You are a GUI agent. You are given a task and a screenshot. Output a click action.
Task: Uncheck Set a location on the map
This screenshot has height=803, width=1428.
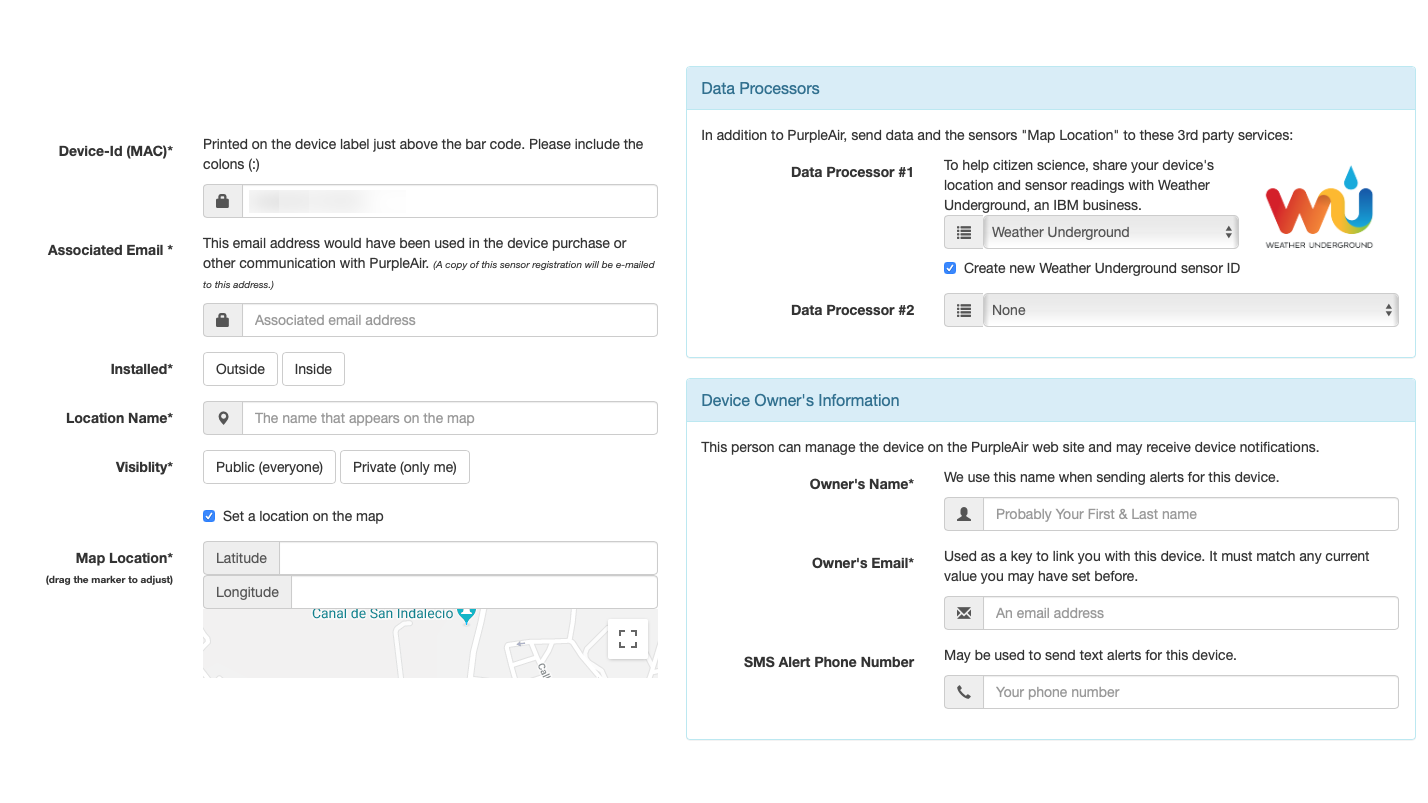point(209,516)
